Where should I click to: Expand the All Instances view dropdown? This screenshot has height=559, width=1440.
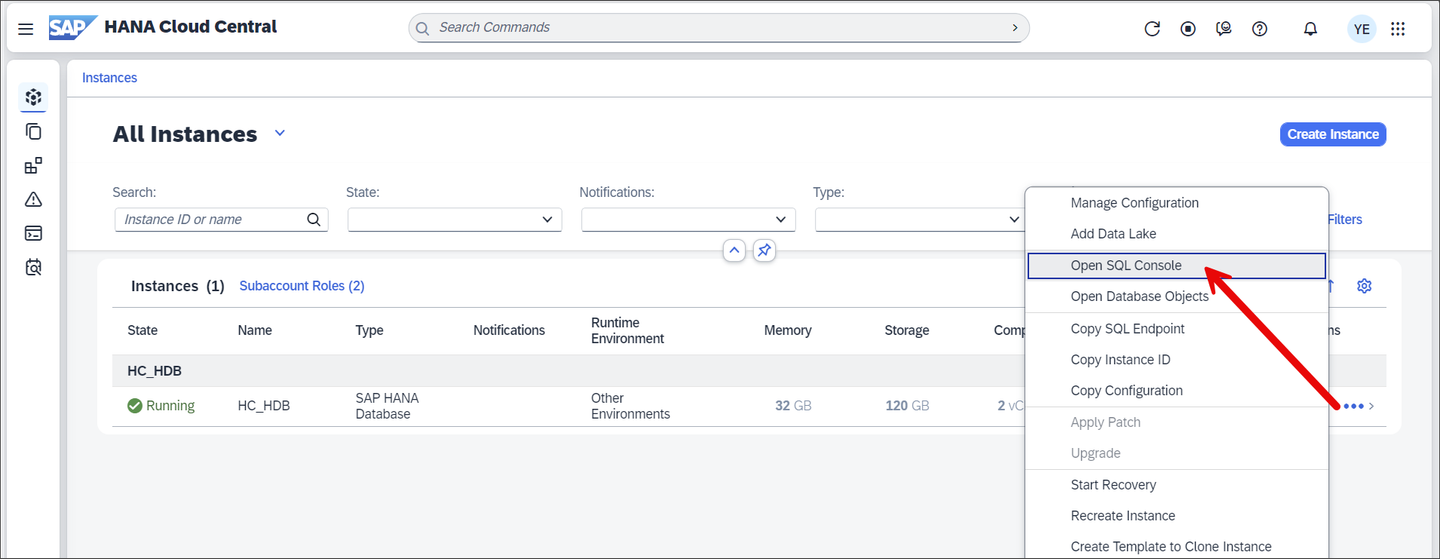pyautogui.click(x=280, y=133)
